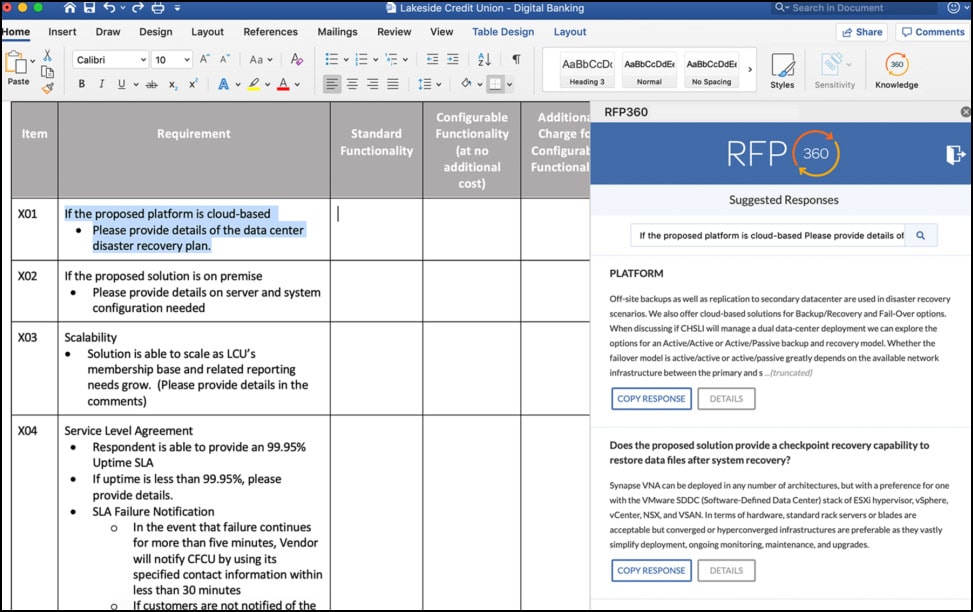Align text left
The width and height of the screenshot is (973, 612).
[332, 84]
